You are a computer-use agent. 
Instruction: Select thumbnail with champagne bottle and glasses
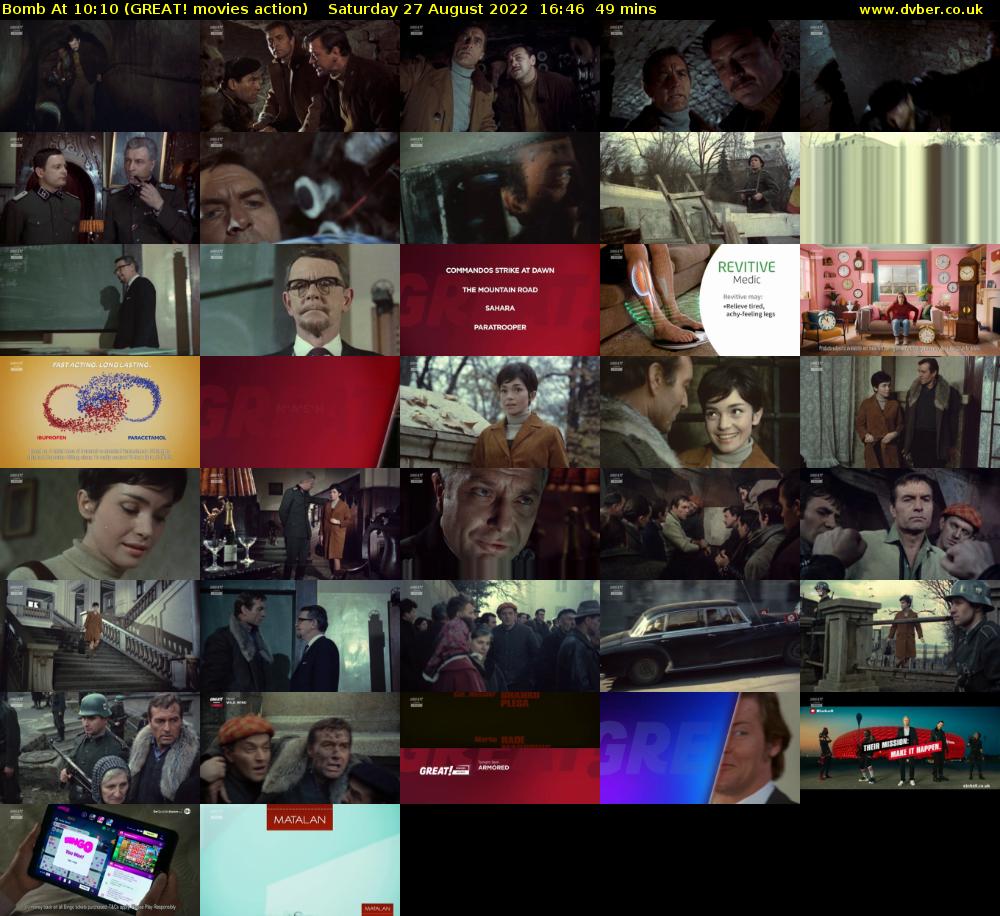point(300,524)
